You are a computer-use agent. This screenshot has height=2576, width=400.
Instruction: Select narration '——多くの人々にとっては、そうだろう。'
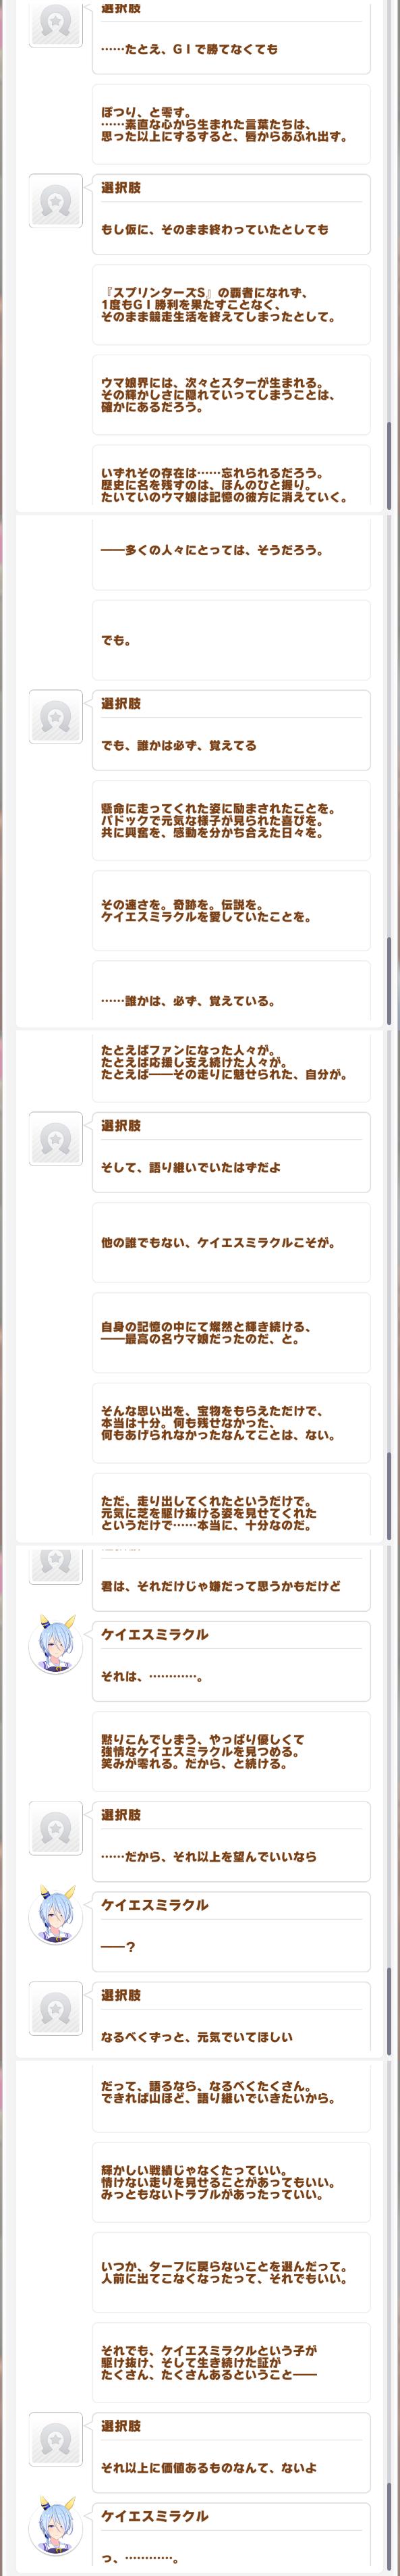231,552
